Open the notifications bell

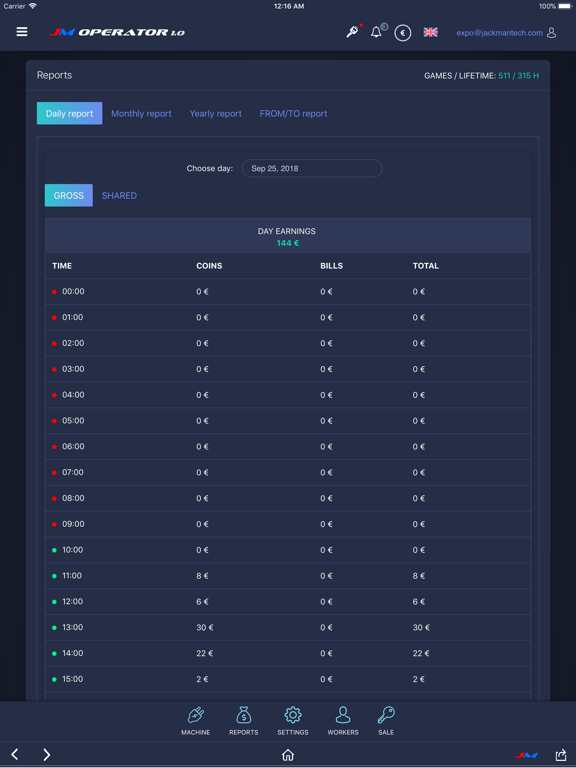[x=376, y=32]
